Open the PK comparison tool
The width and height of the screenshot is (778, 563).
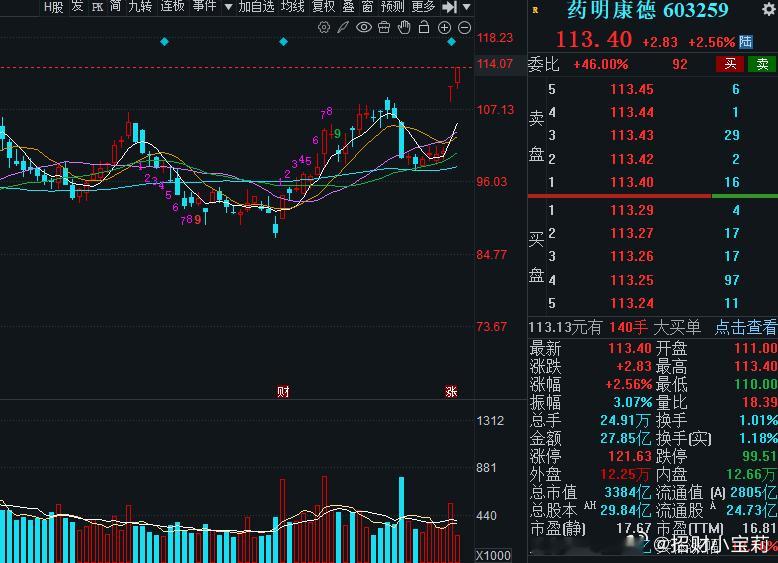pos(98,7)
